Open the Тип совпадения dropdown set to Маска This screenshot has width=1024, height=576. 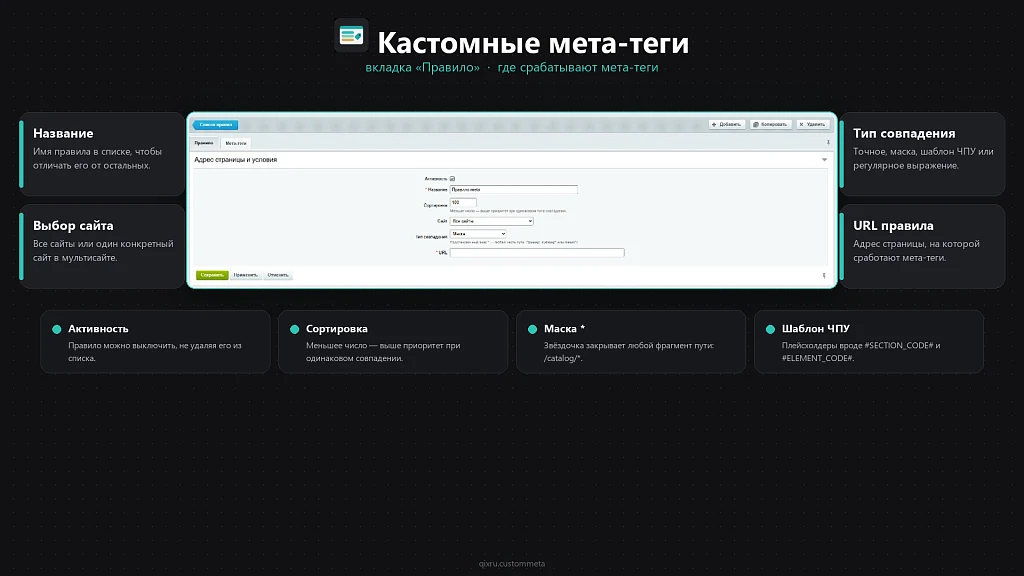478,234
